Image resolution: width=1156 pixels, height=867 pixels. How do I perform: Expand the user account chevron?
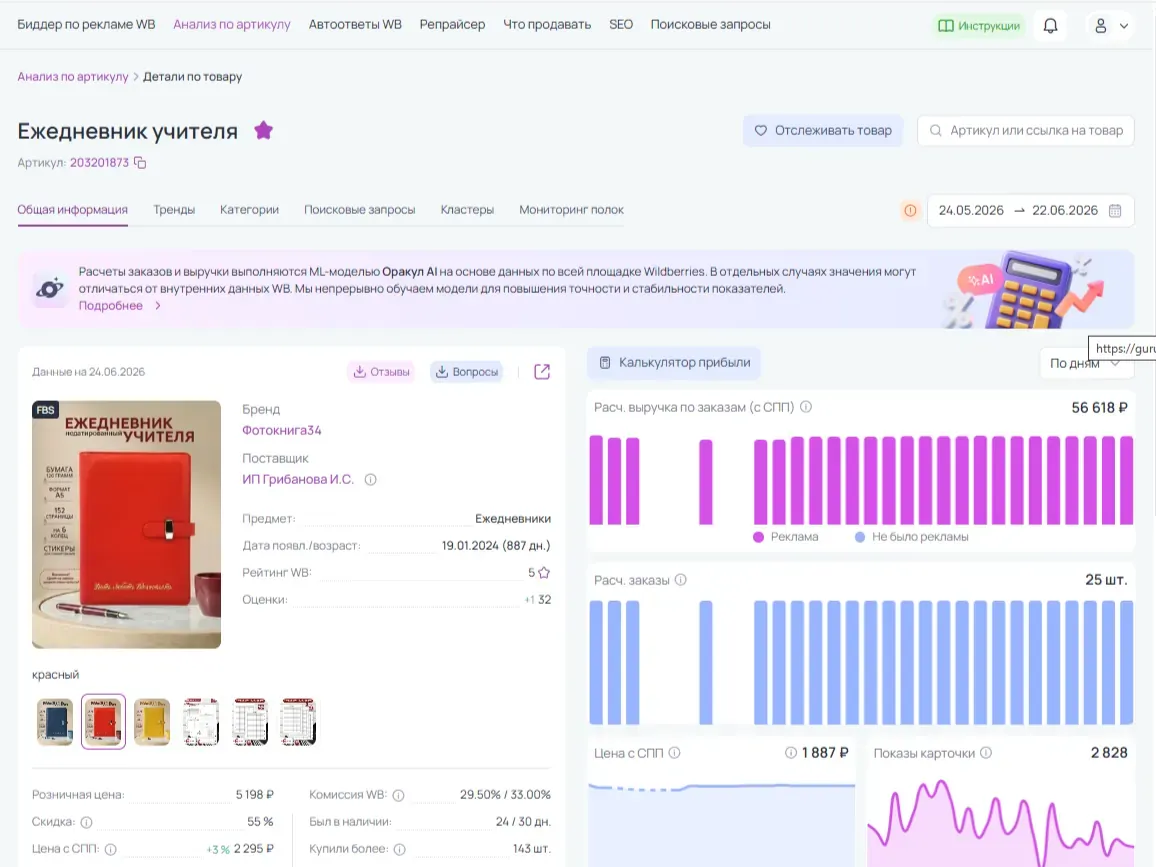point(1124,26)
